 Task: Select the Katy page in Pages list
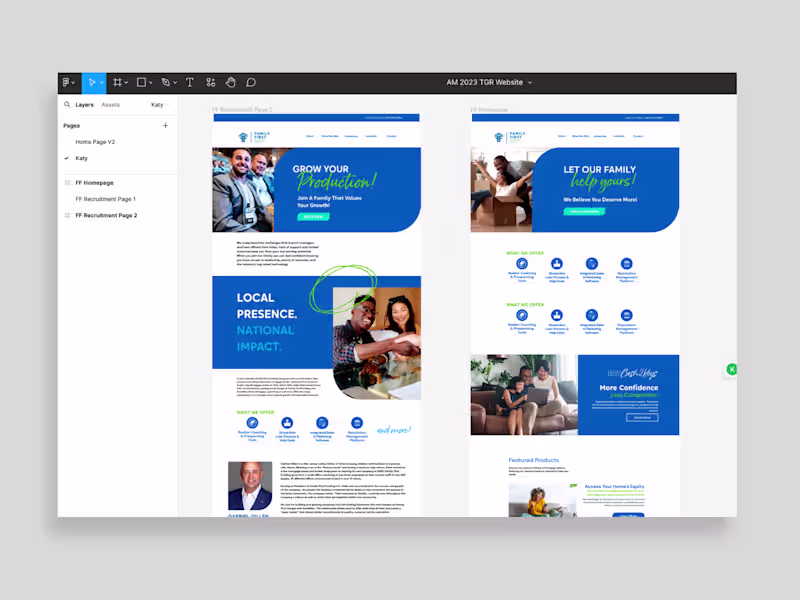tap(81, 158)
